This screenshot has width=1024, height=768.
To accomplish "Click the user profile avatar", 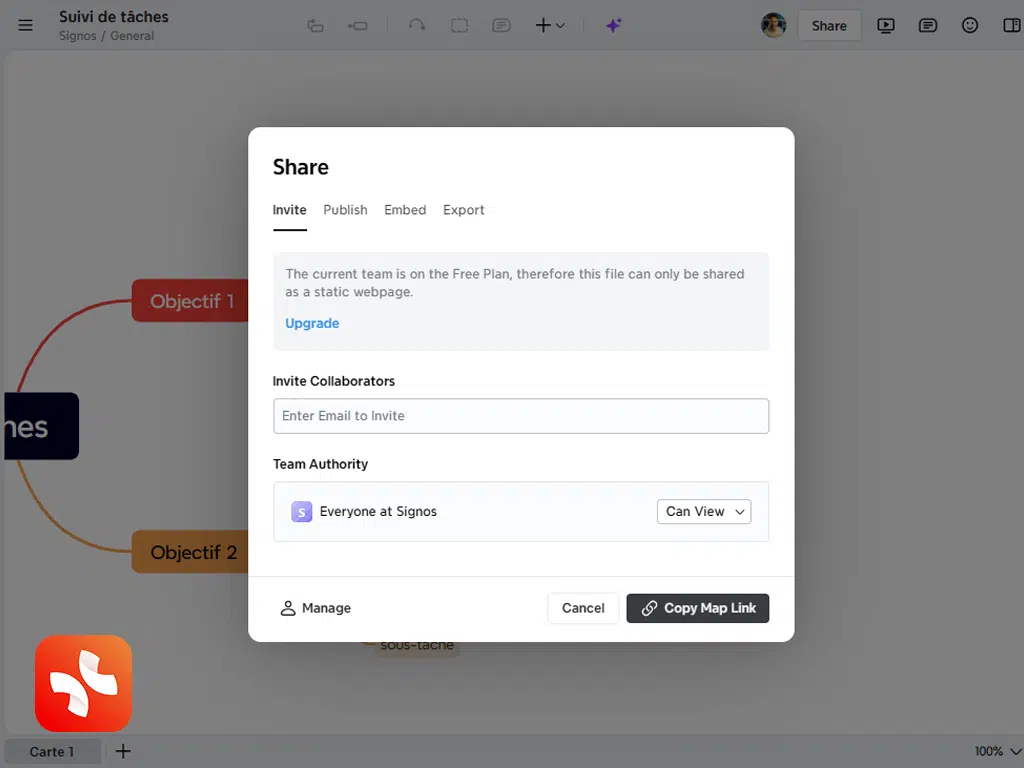I will [x=773, y=26].
